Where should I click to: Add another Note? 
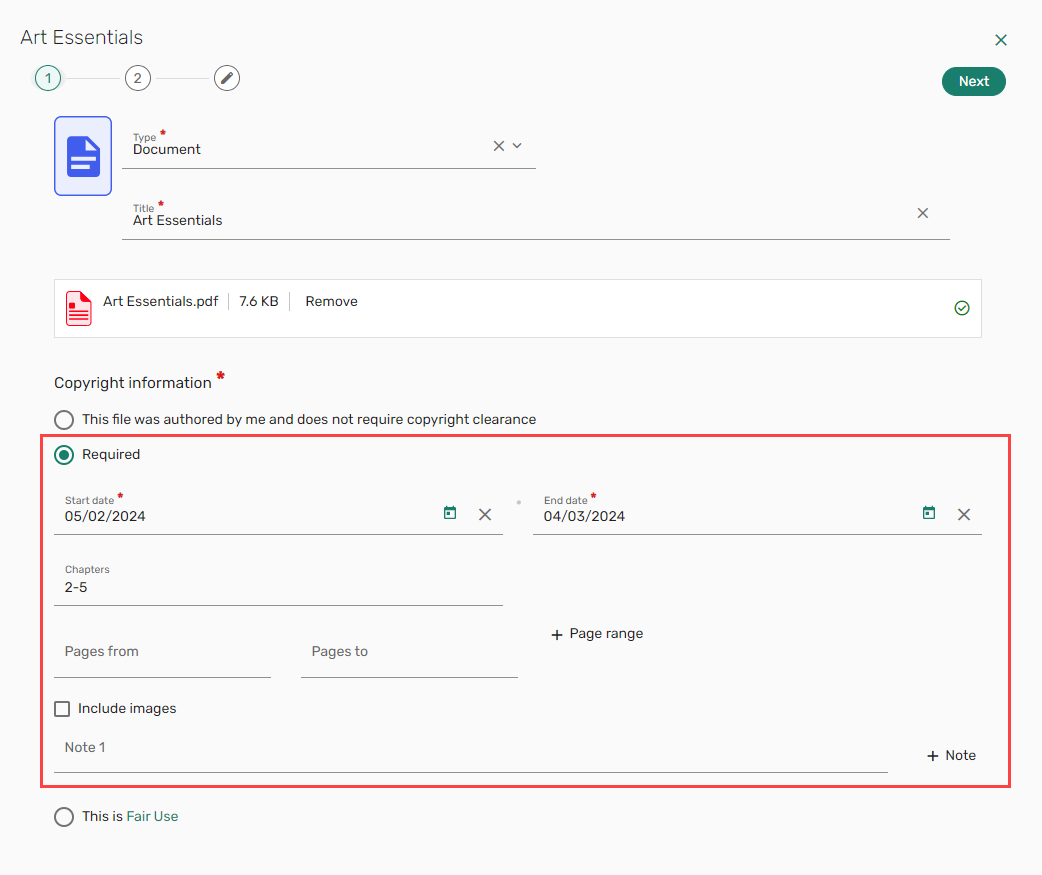click(951, 755)
